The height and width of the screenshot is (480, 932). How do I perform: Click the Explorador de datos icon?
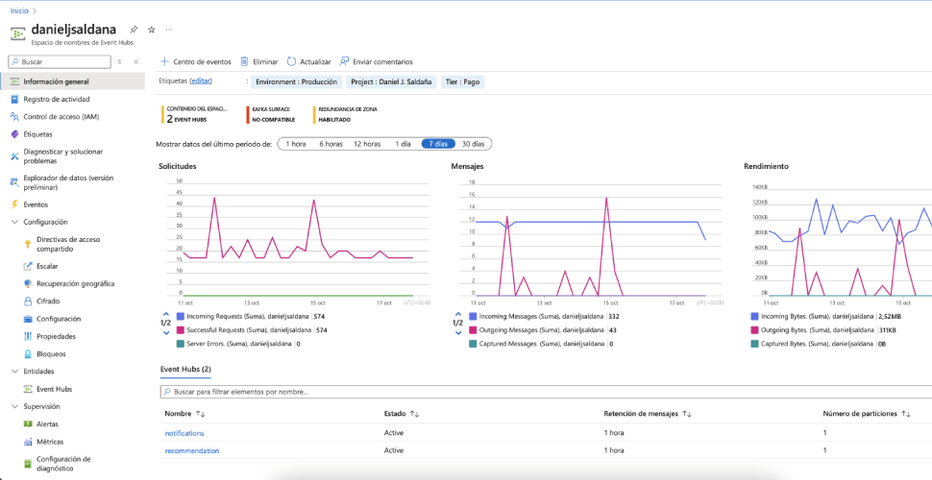(x=15, y=182)
